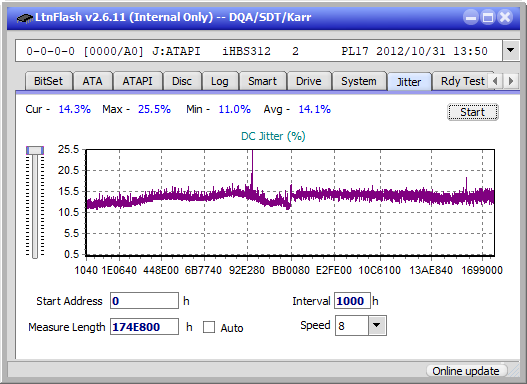Click the Measure Length input field
Screen dimensions: 527x384
(x=144, y=327)
